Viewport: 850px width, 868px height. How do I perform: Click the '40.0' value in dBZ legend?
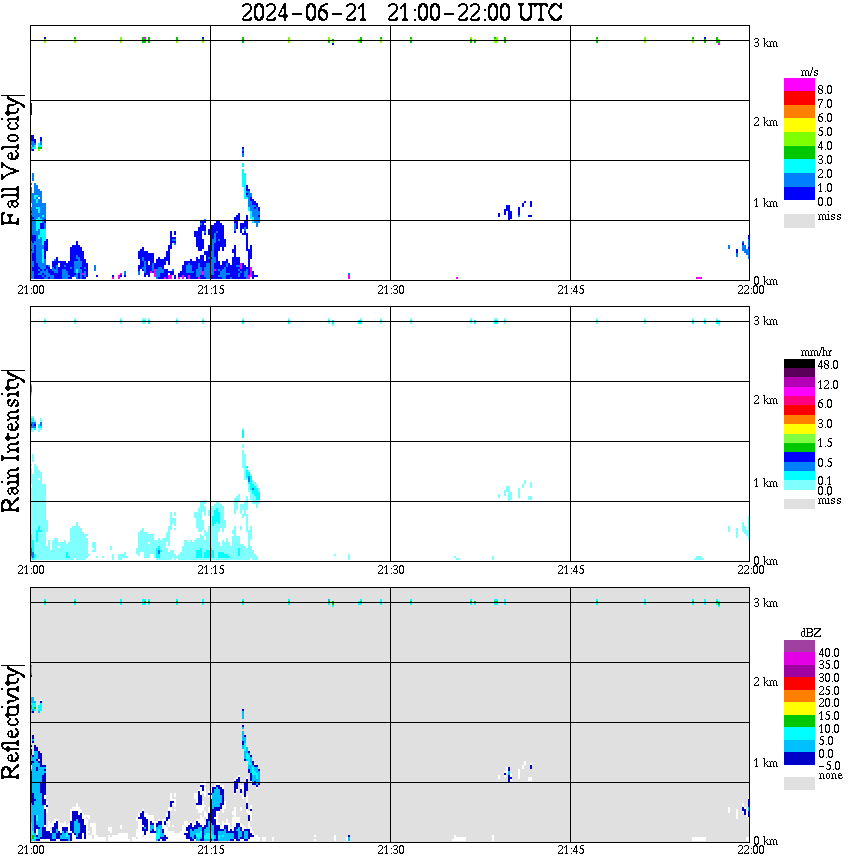tap(829, 653)
